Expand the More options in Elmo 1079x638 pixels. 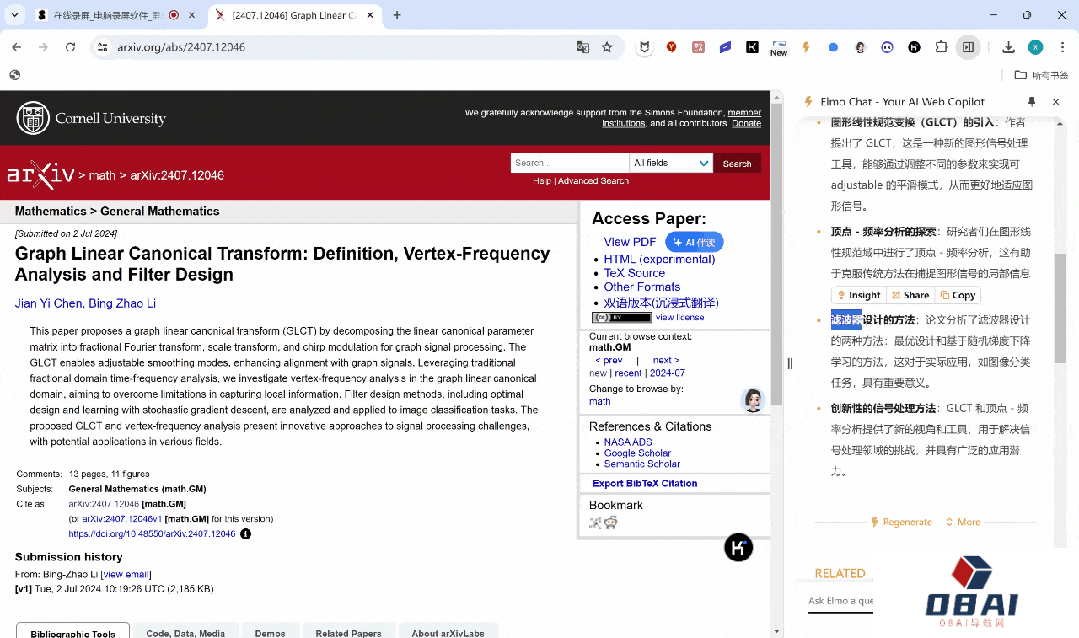click(x=962, y=522)
